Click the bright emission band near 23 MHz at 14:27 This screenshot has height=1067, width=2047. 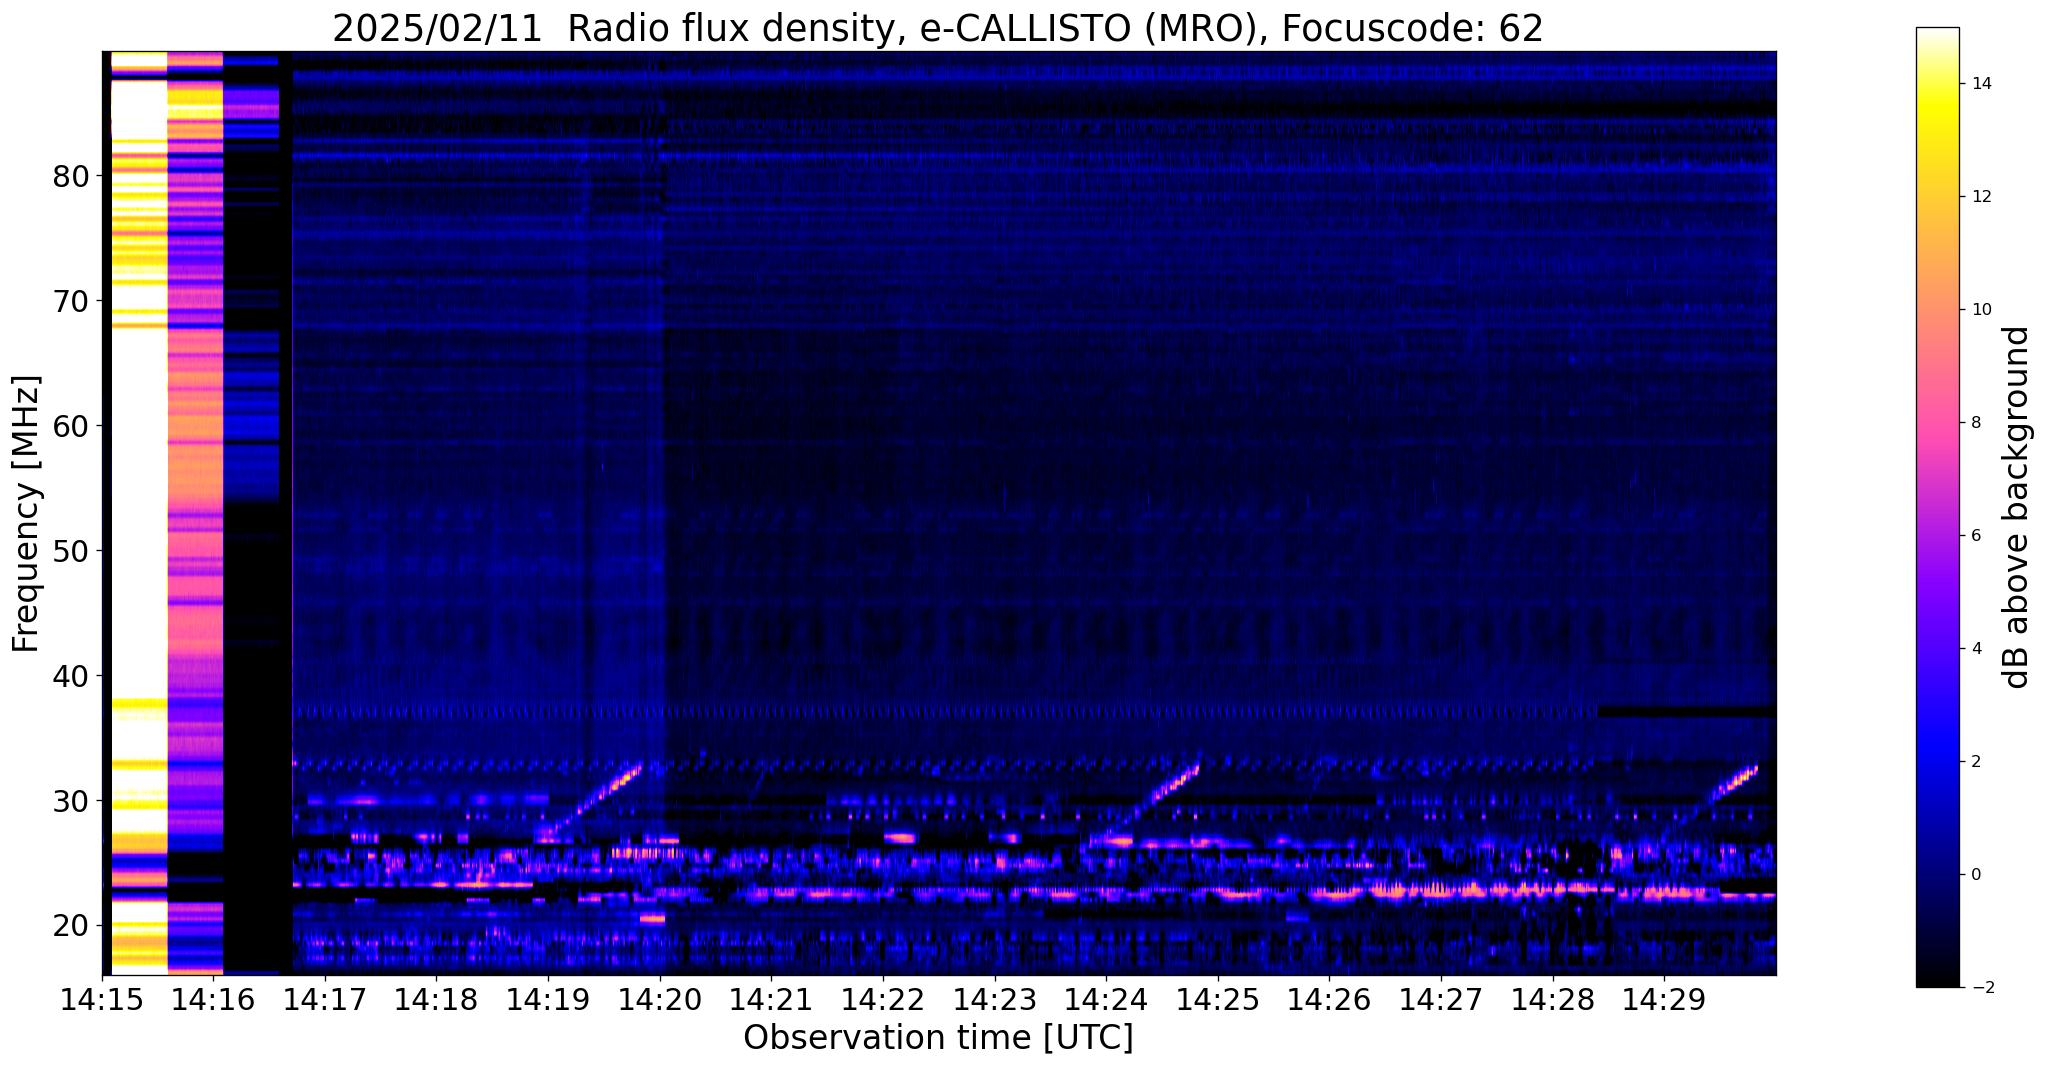(1441, 890)
